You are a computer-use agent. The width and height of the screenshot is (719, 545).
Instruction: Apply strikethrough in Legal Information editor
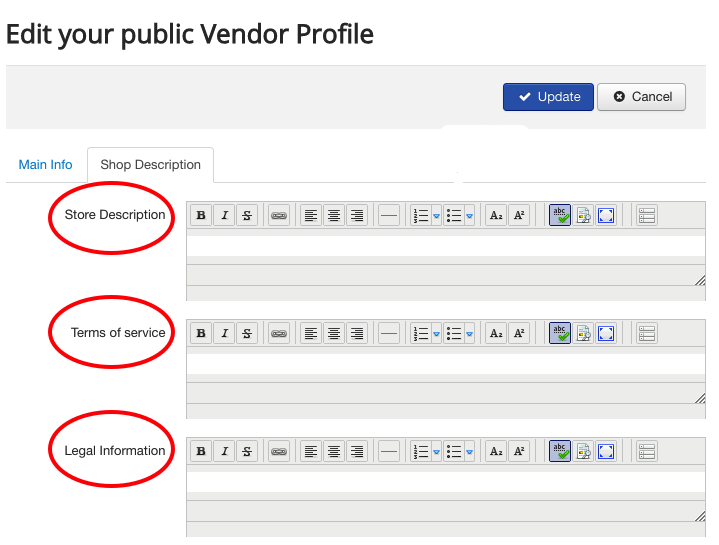pyautogui.click(x=247, y=451)
